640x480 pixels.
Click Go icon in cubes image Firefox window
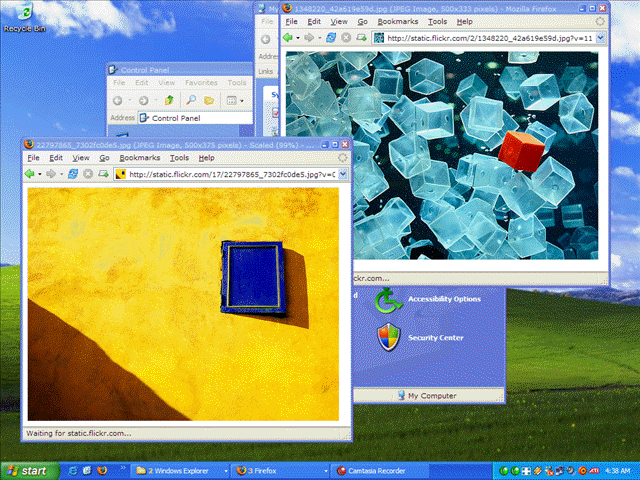[361, 38]
